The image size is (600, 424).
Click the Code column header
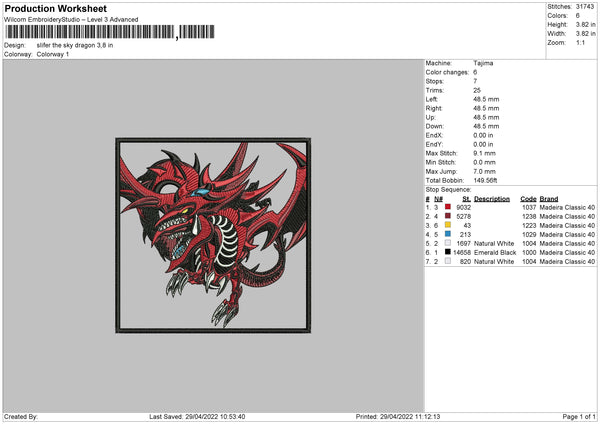(x=528, y=199)
